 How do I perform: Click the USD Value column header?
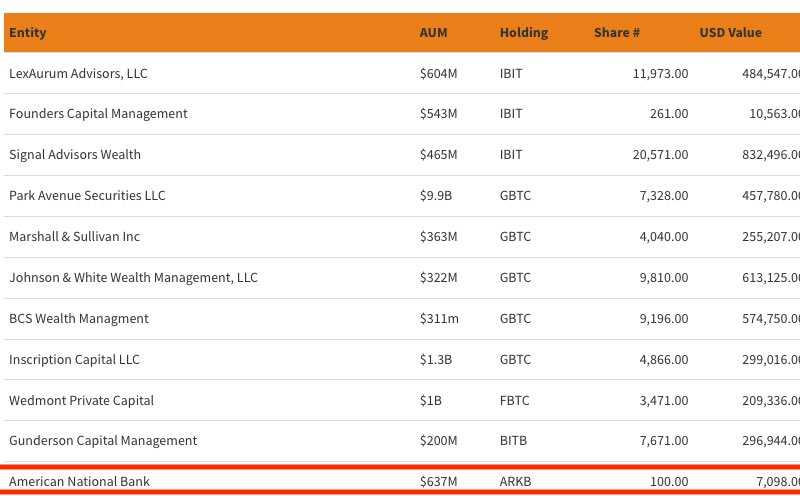[x=730, y=33]
